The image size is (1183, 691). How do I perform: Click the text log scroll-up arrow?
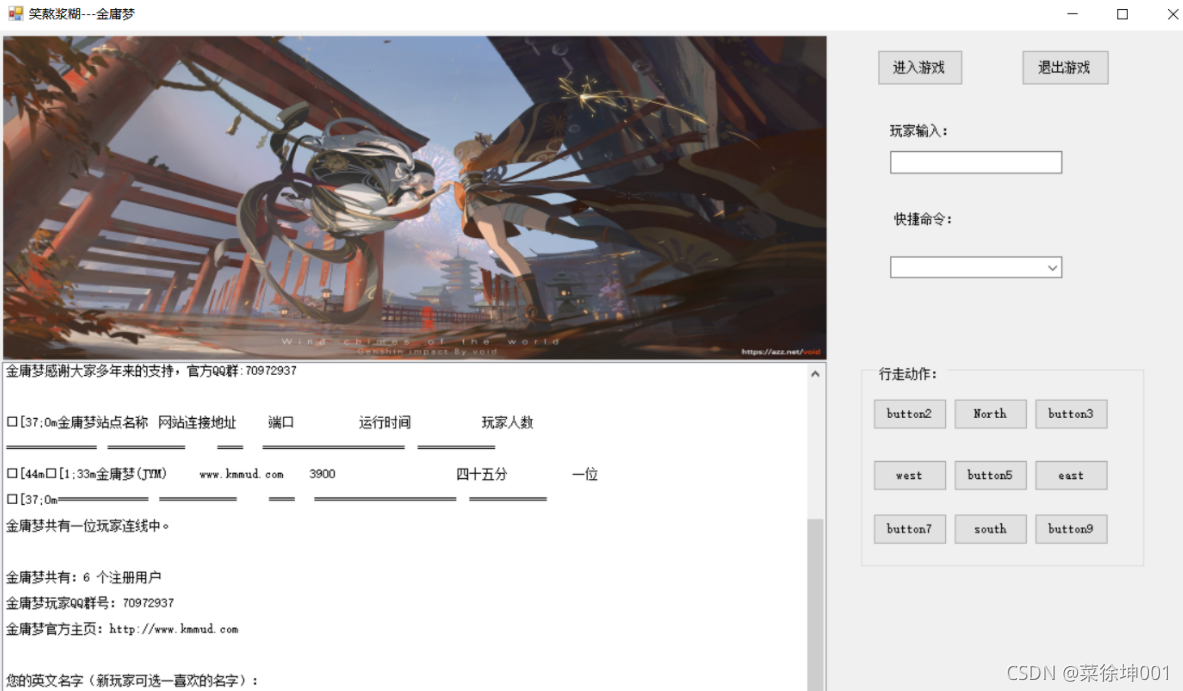click(815, 373)
